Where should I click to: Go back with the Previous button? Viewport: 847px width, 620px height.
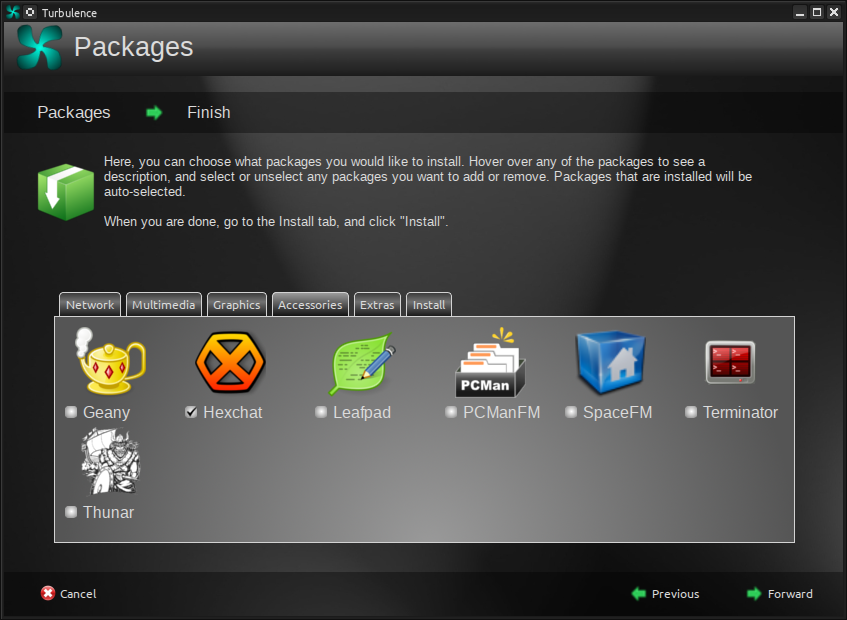(666, 594)
